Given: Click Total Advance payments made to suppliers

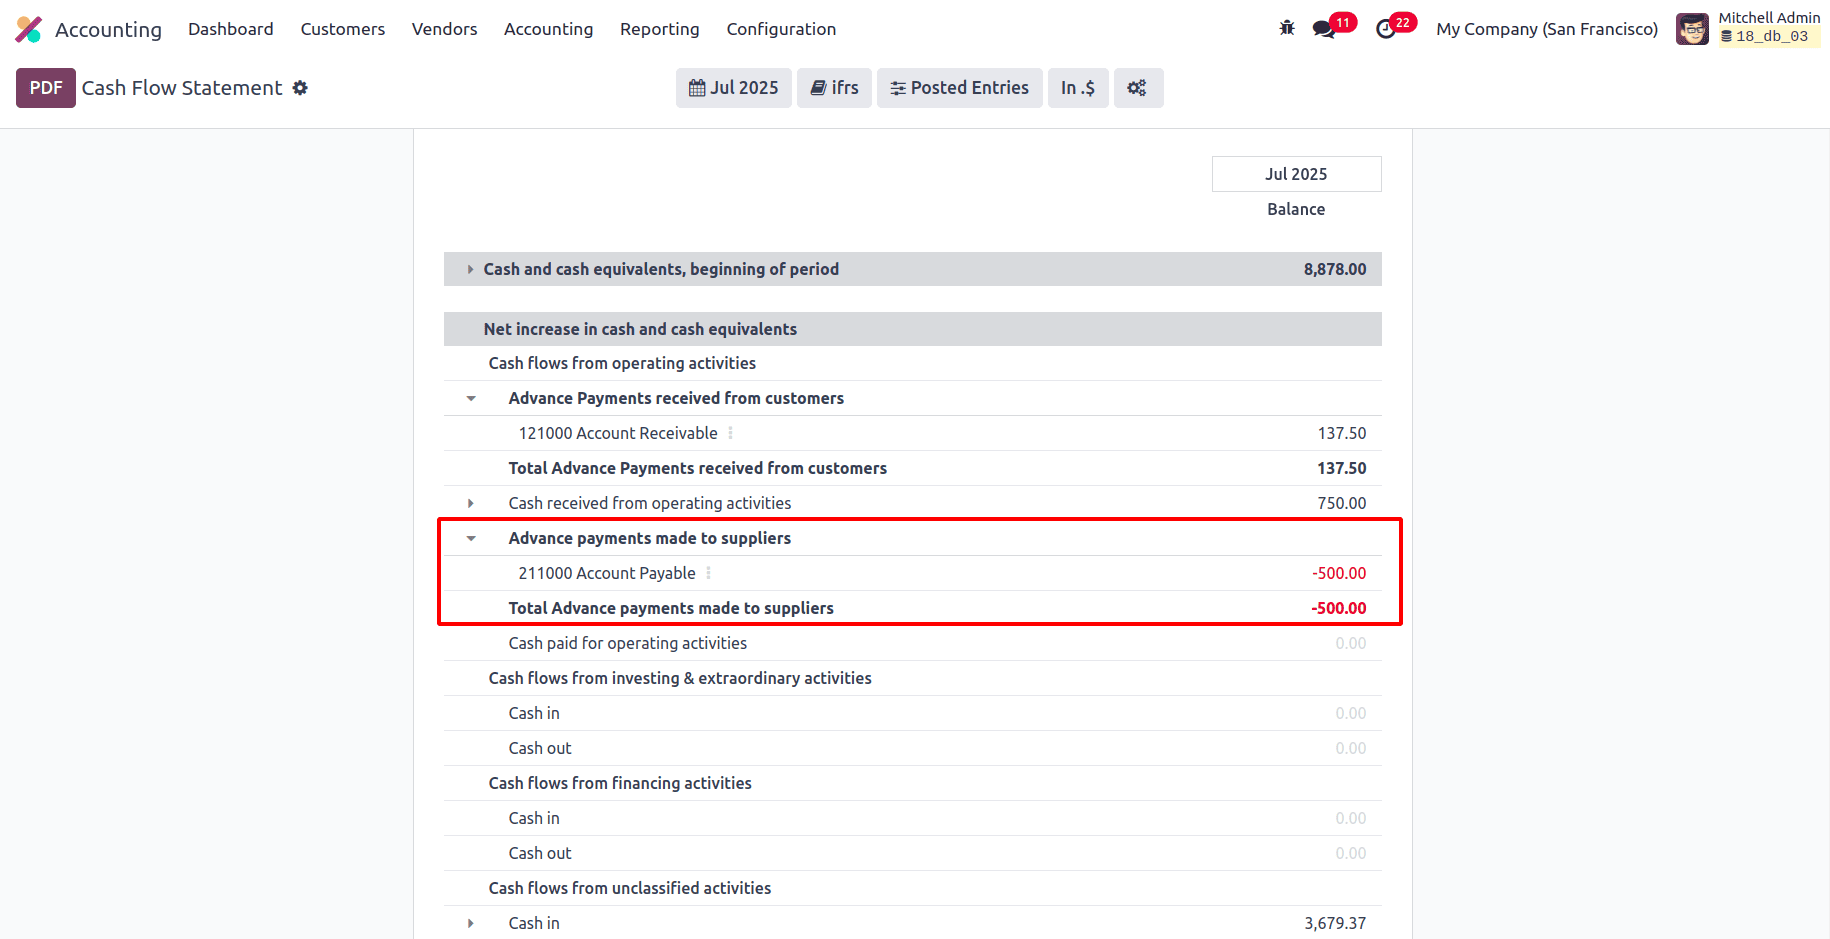Looking at the screenshot, I should (671, 608).
